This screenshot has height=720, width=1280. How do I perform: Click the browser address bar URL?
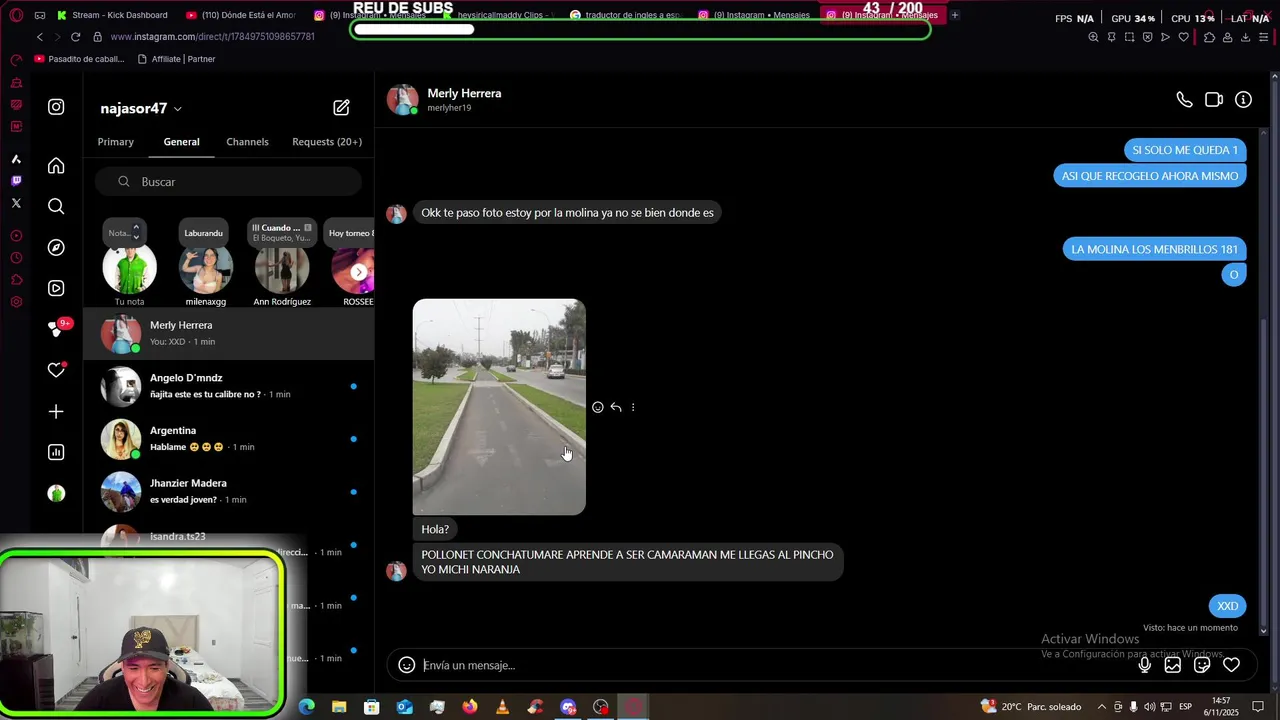pos(212,37)
